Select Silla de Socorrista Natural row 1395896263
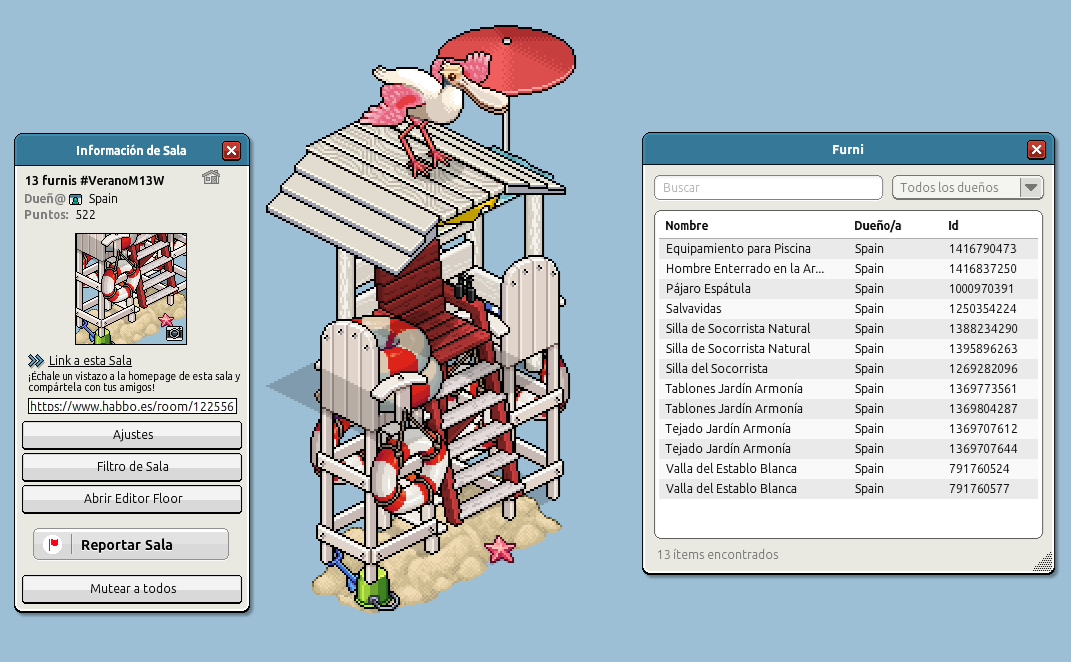 click(x=848, y=348)
